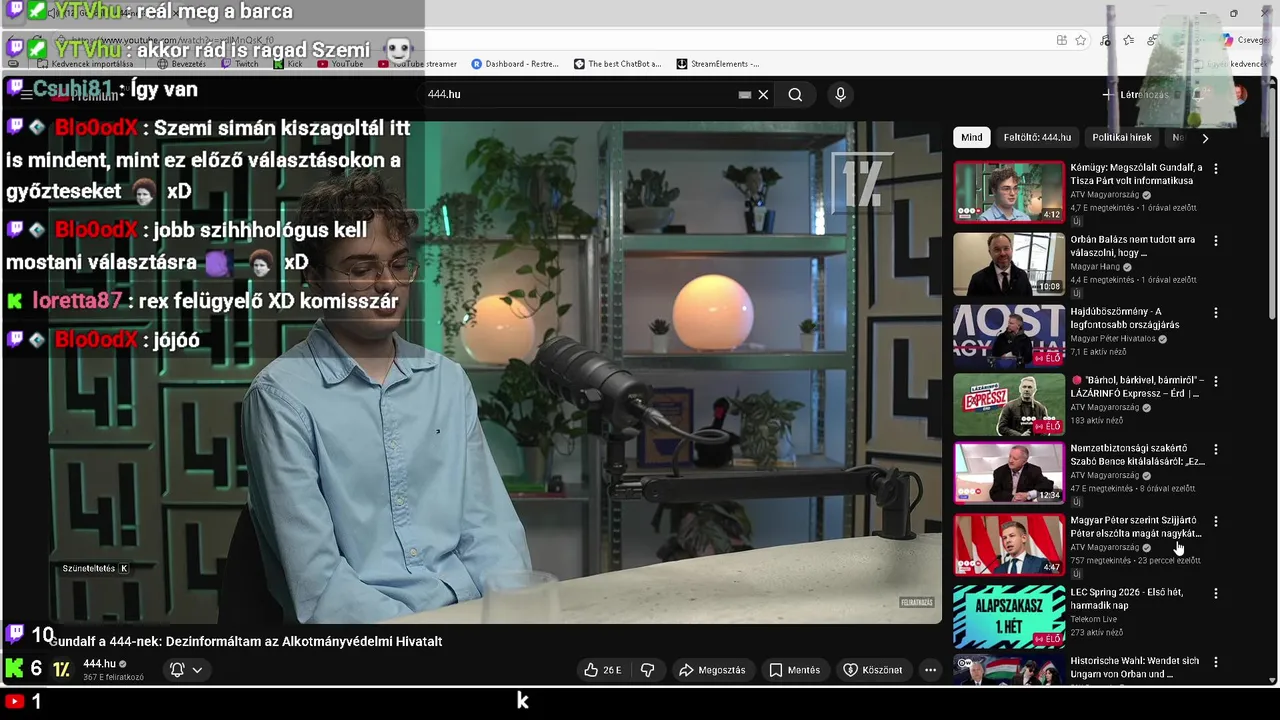
Task: Open LEC Spring 2026 Alapszakasz thumbnail
Action: (x=1009, y=616)
